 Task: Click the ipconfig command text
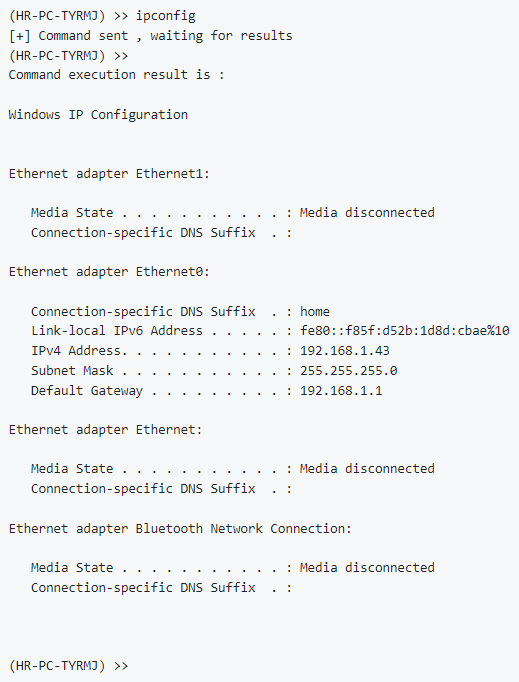(165, 16)
